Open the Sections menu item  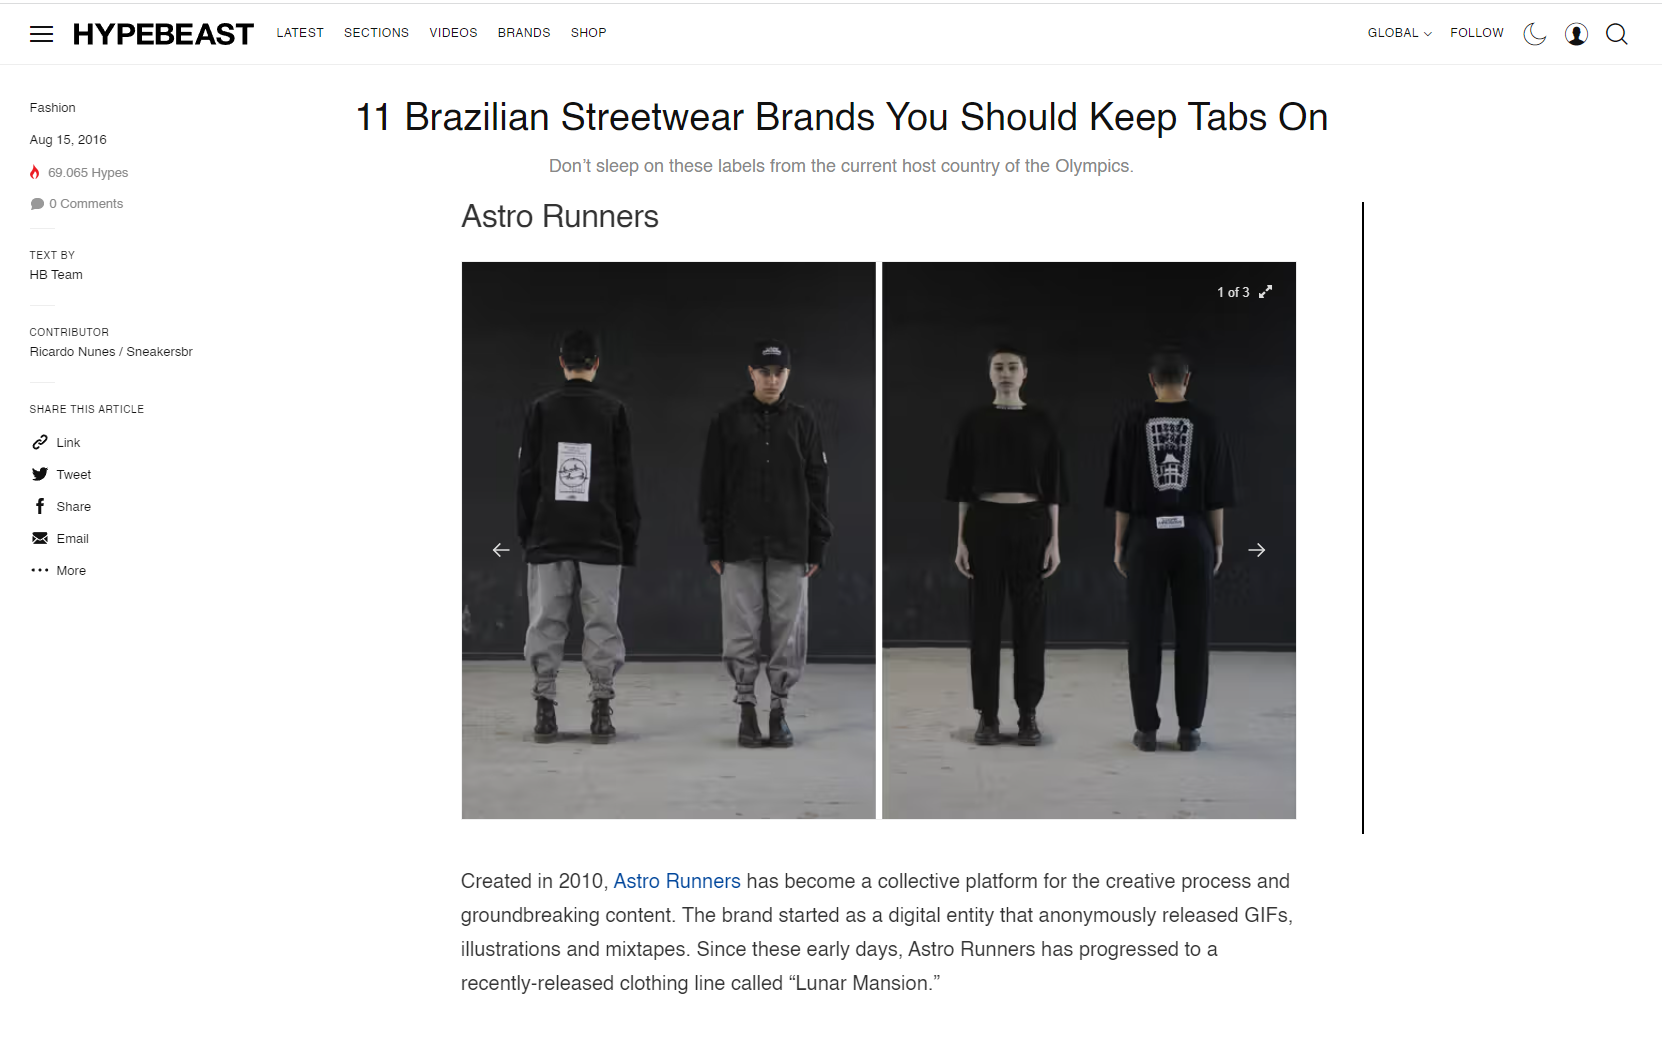(x=376, y=33)
